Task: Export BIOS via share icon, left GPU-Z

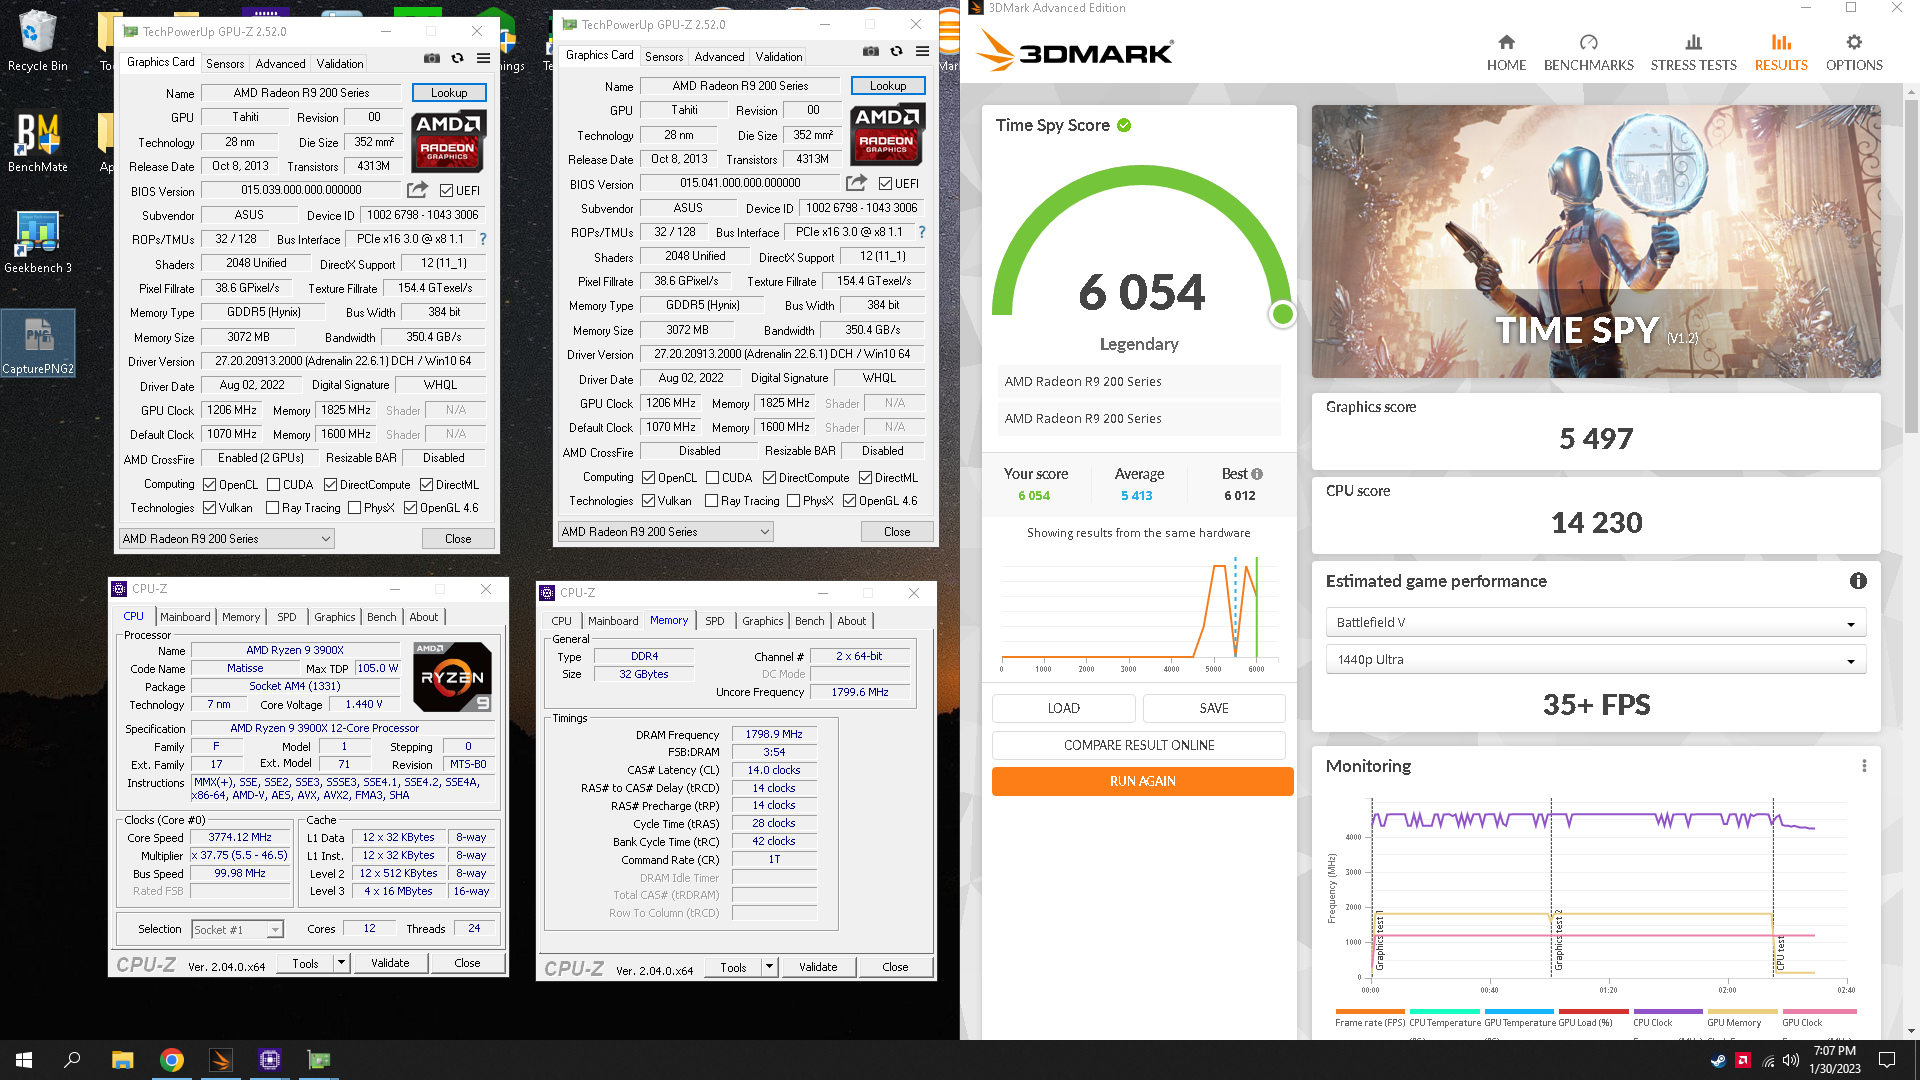Action: click(x=417, y=190)
